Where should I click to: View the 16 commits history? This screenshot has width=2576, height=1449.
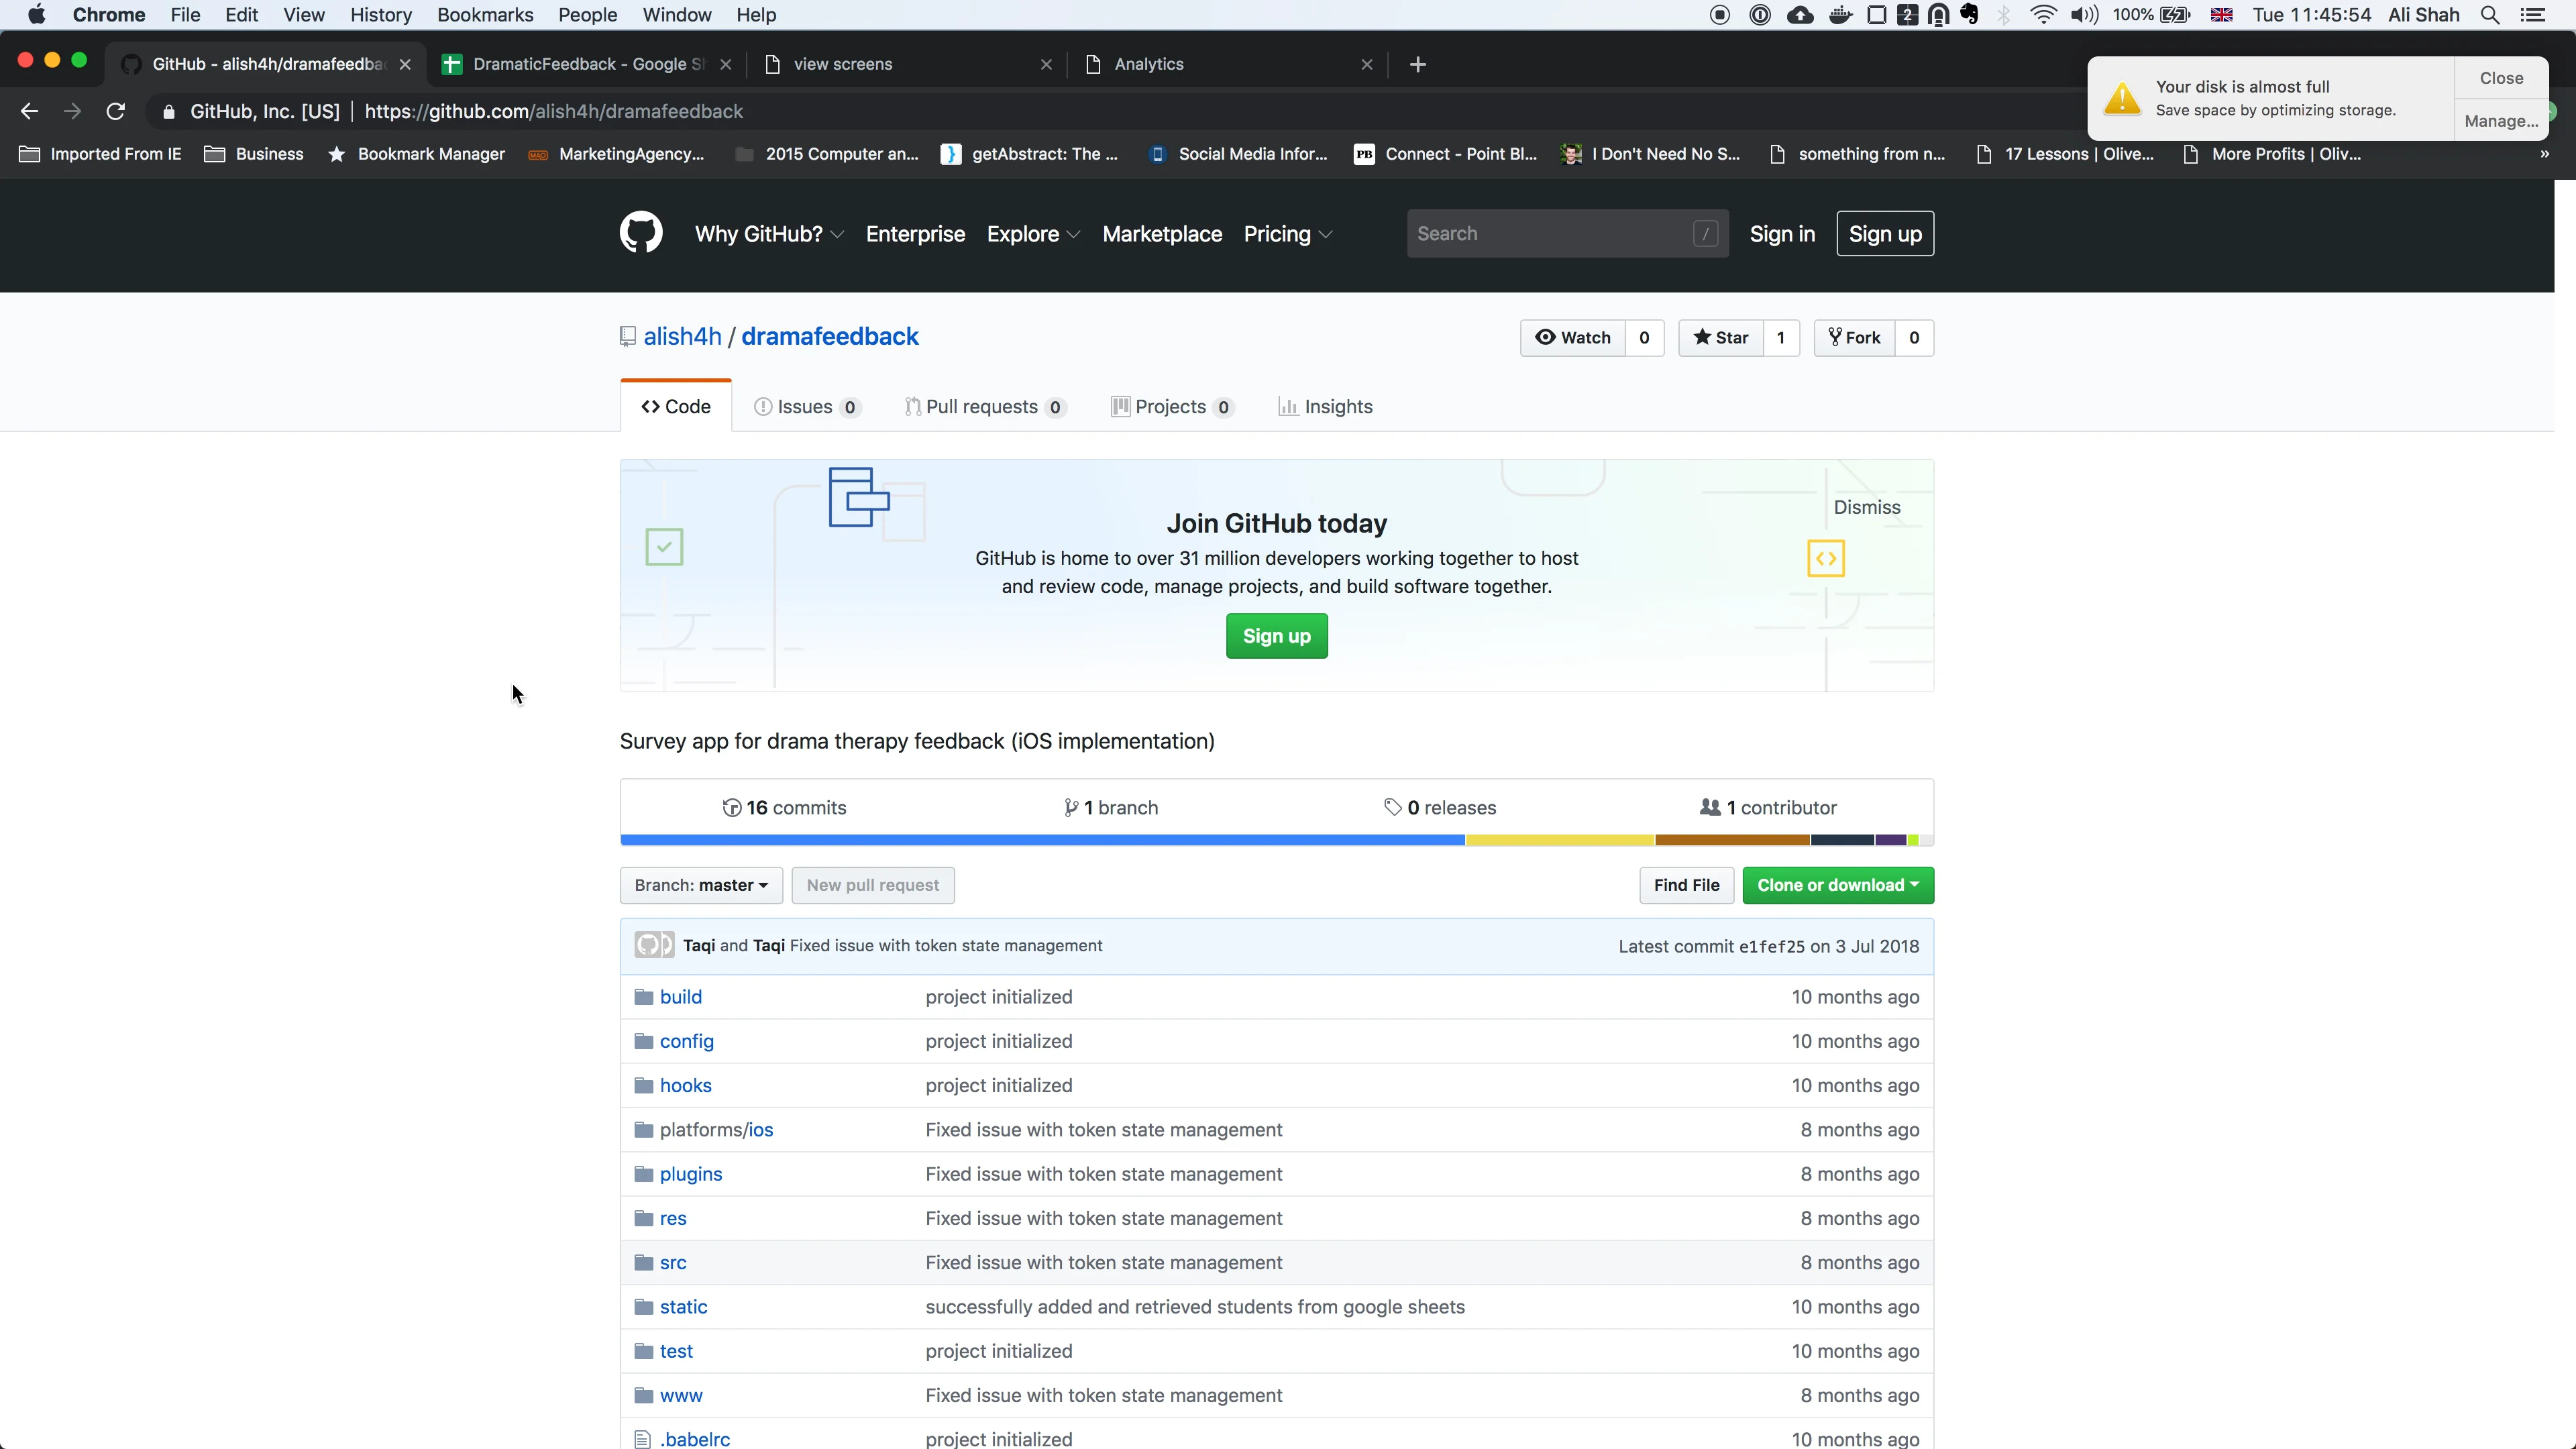[784, 807]
